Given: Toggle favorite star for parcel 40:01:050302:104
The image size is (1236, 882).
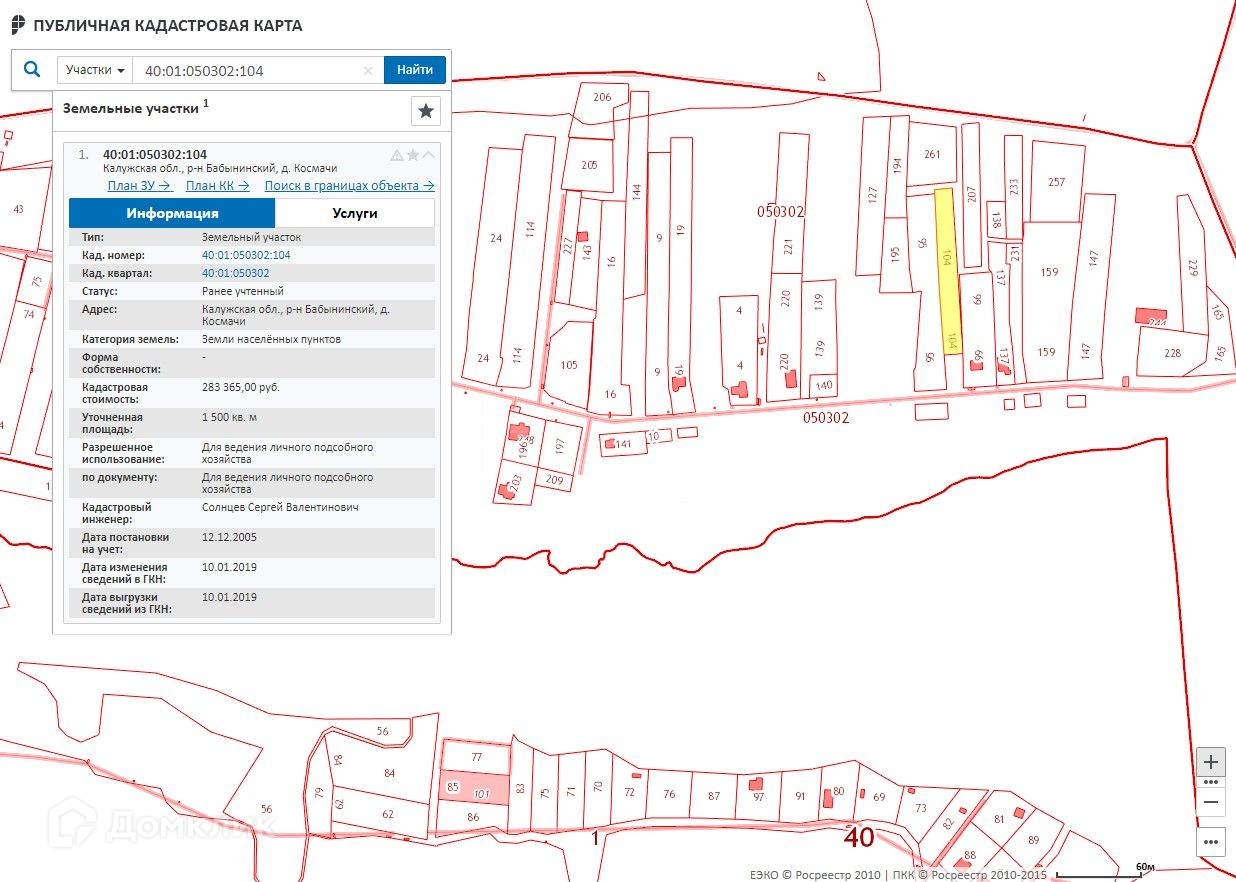Looking at the screenshot, I should 413,155.
